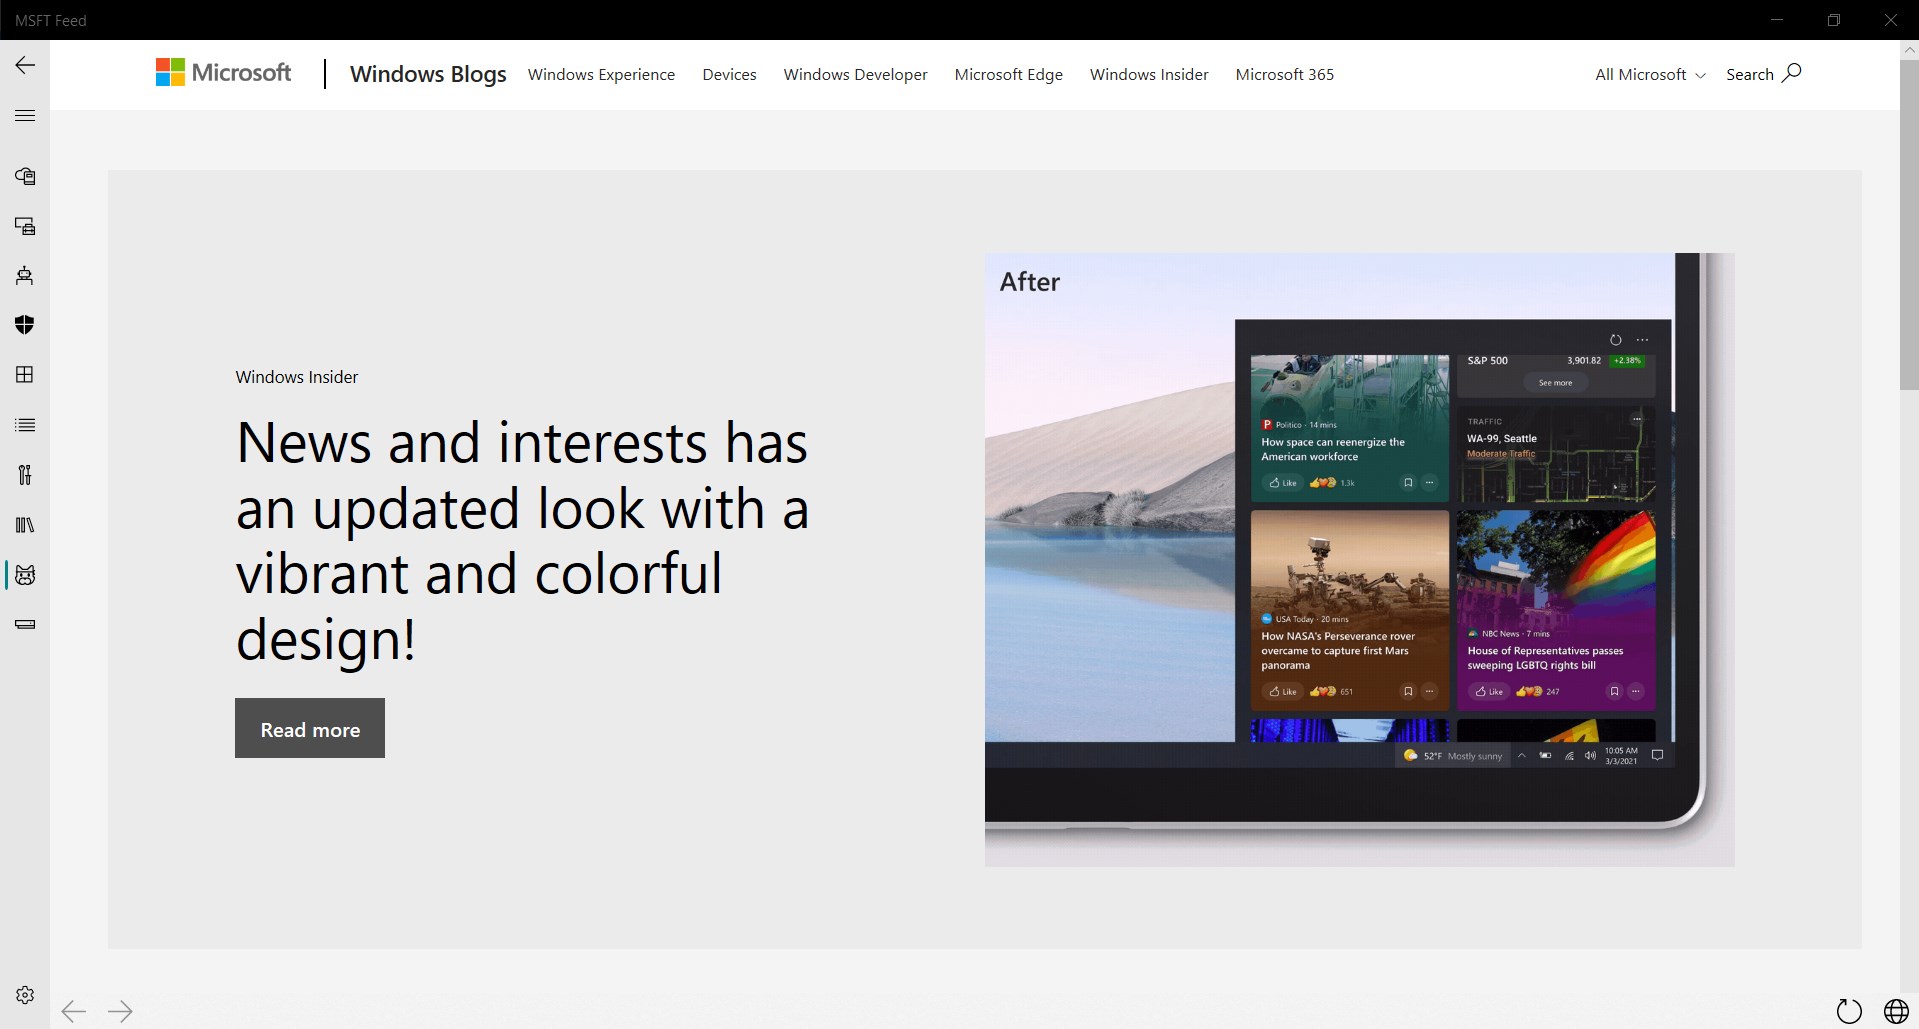Click the Microsoft logo
1919x1029 pixels.
click(x=223, y=73)
